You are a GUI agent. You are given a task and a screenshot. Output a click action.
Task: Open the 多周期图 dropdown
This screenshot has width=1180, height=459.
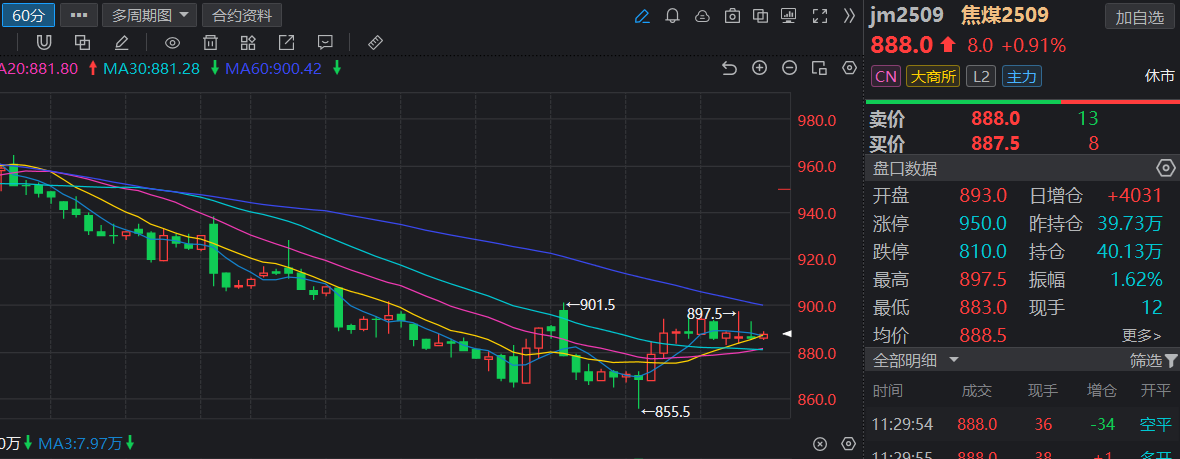(149, 15)
